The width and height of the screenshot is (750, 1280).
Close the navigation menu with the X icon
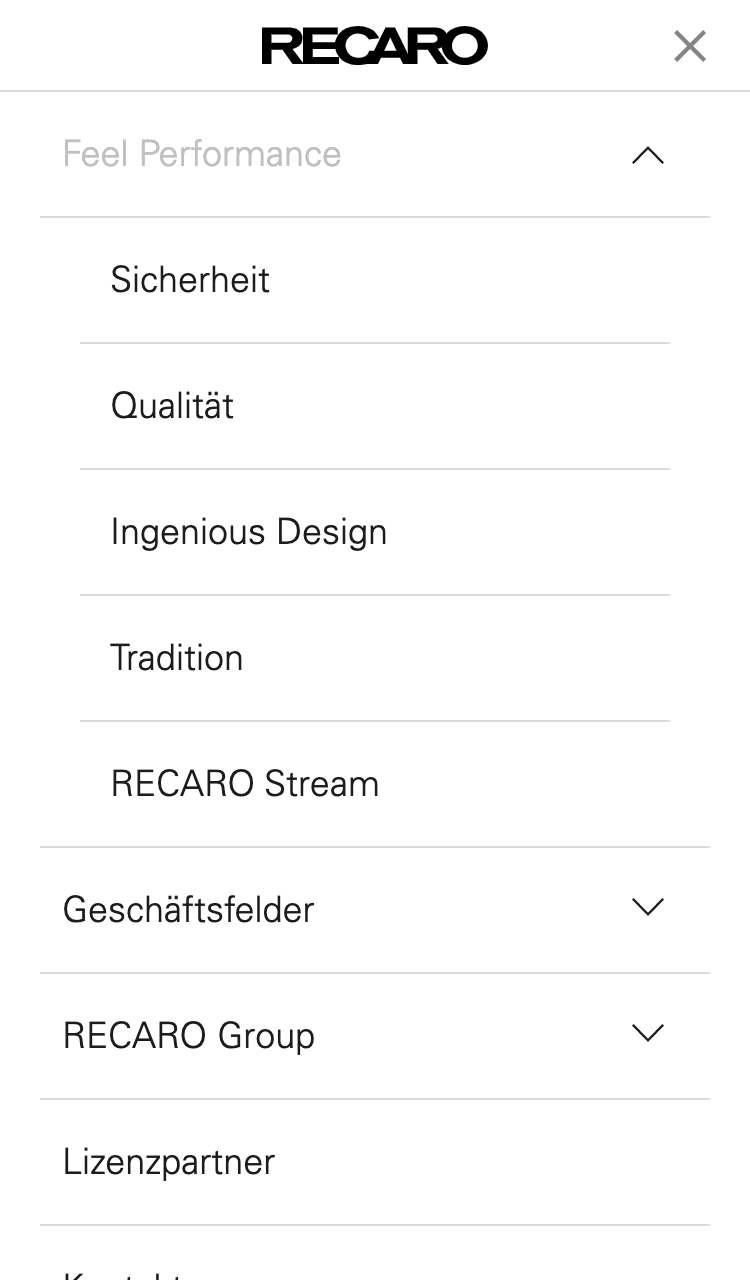coord(690,46)
